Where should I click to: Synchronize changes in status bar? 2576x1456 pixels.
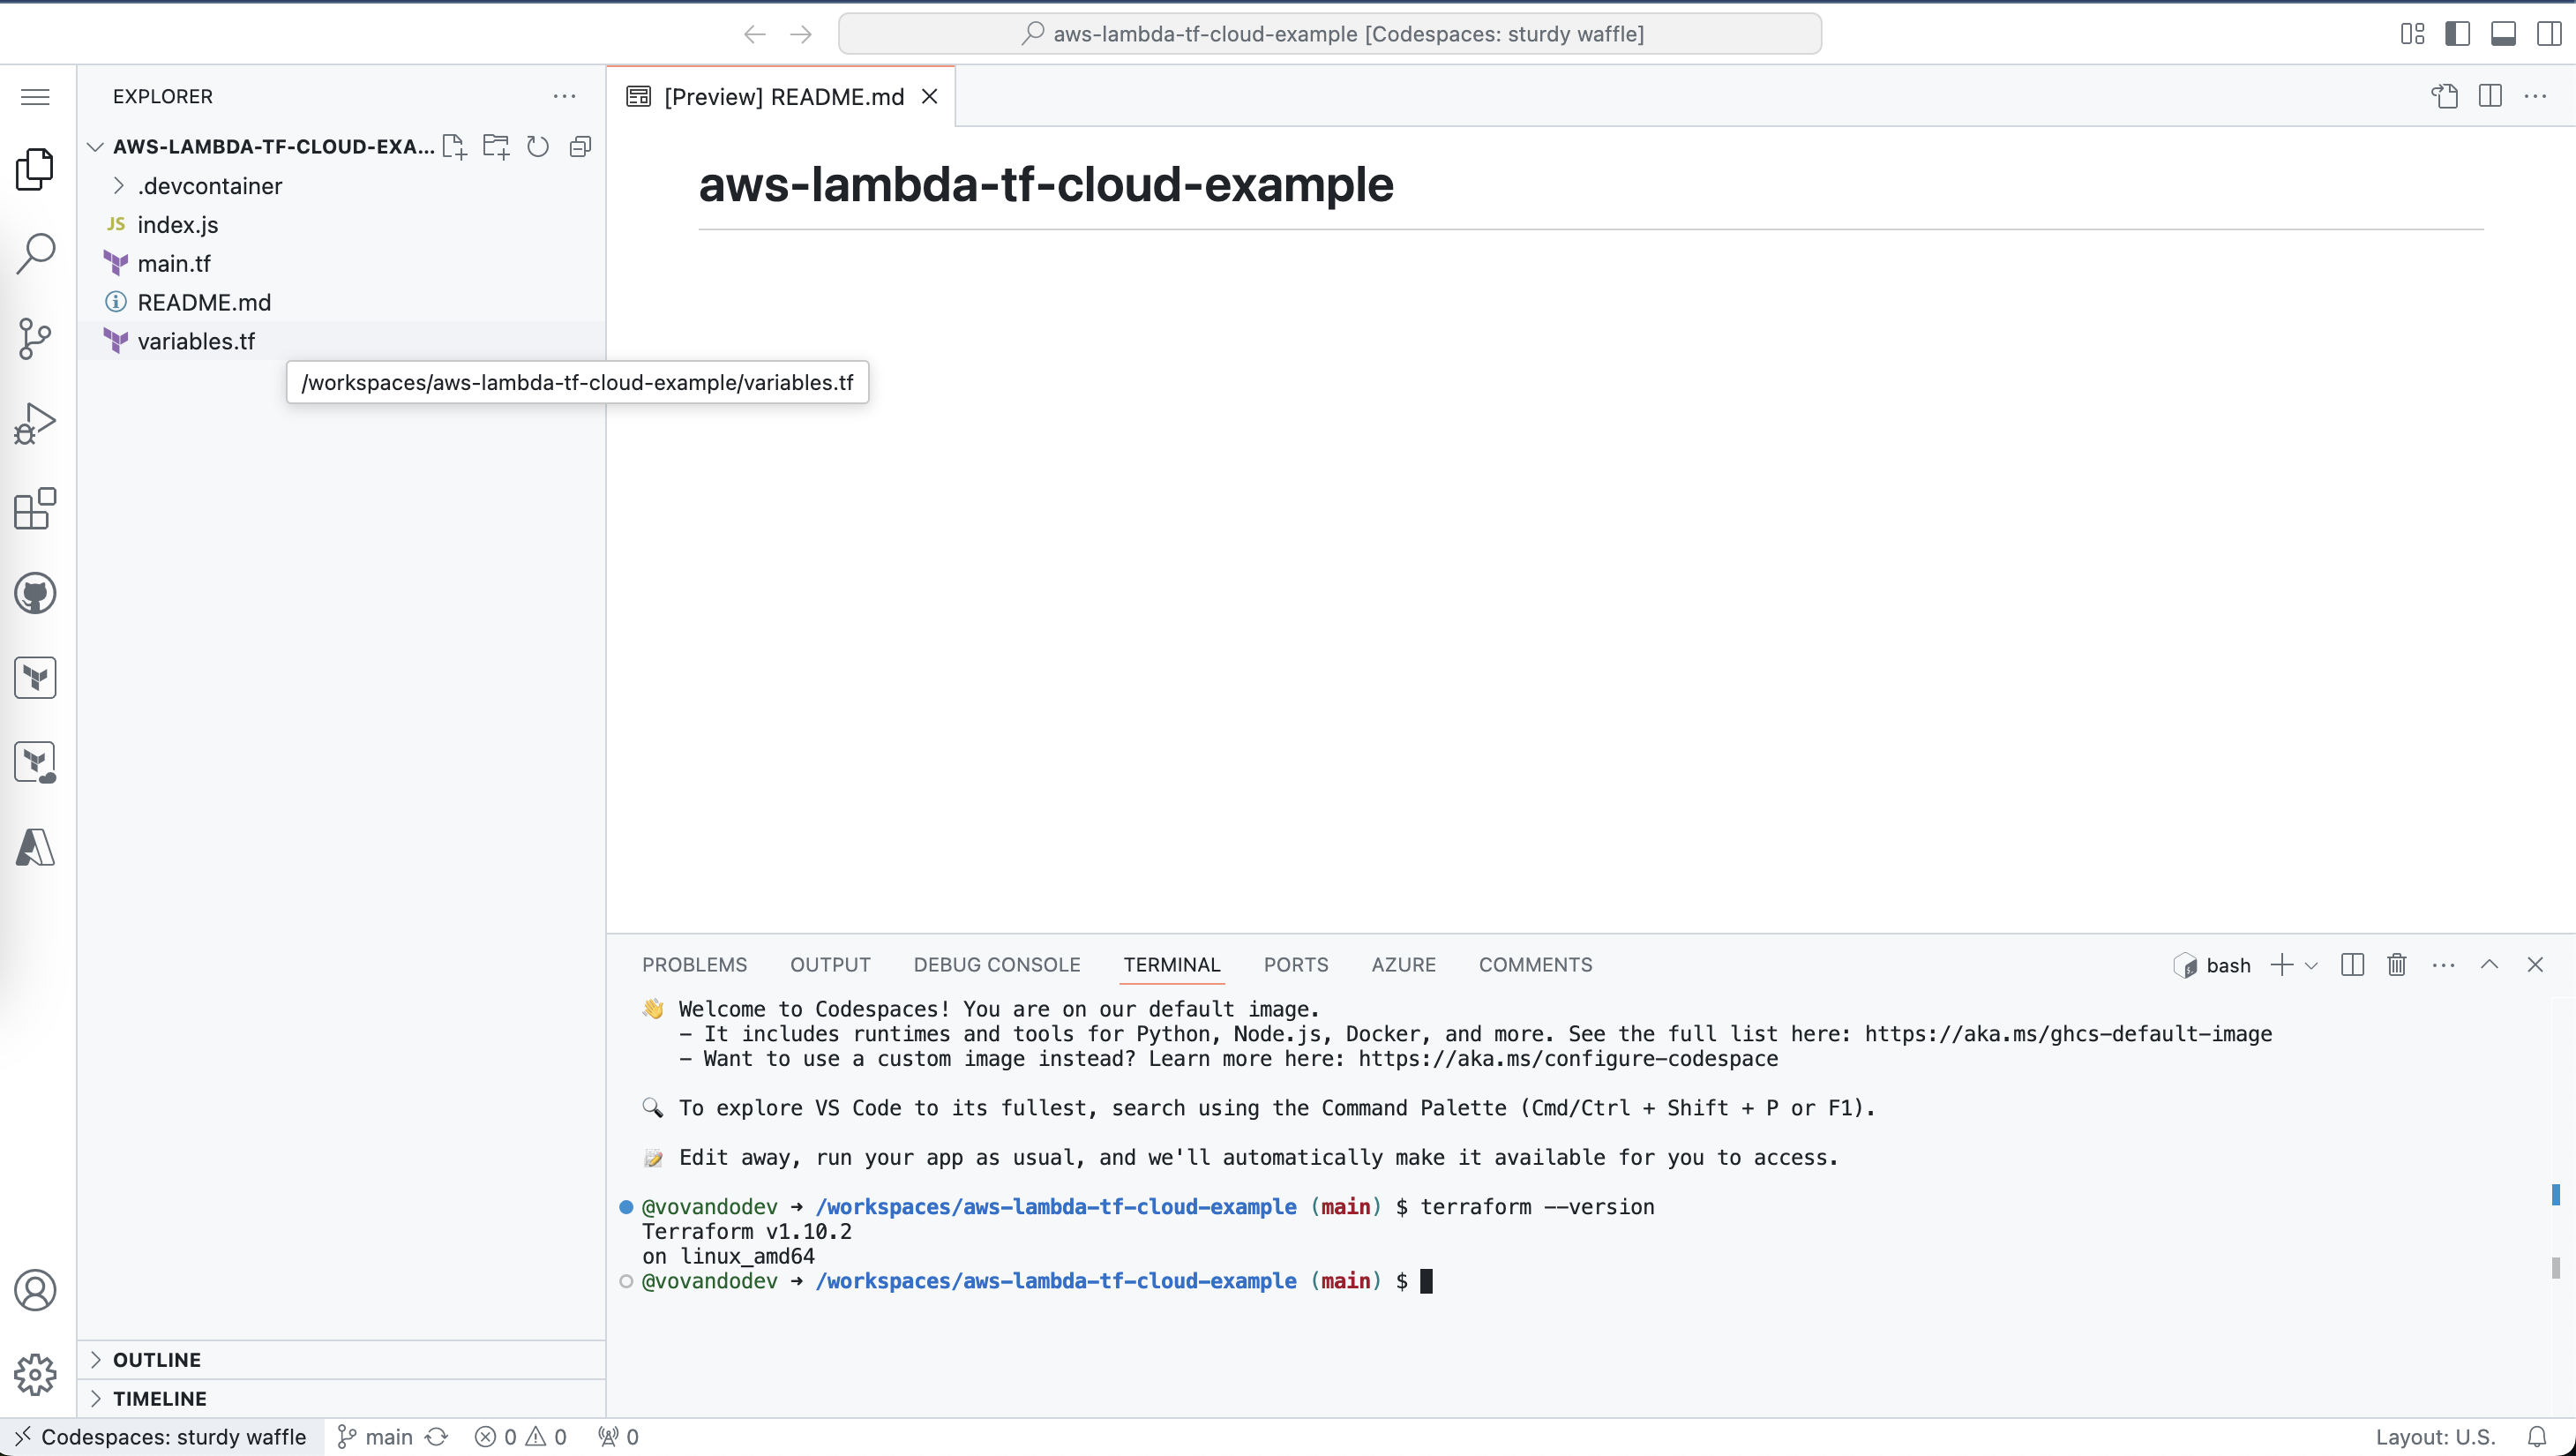tap(437, 1437)
